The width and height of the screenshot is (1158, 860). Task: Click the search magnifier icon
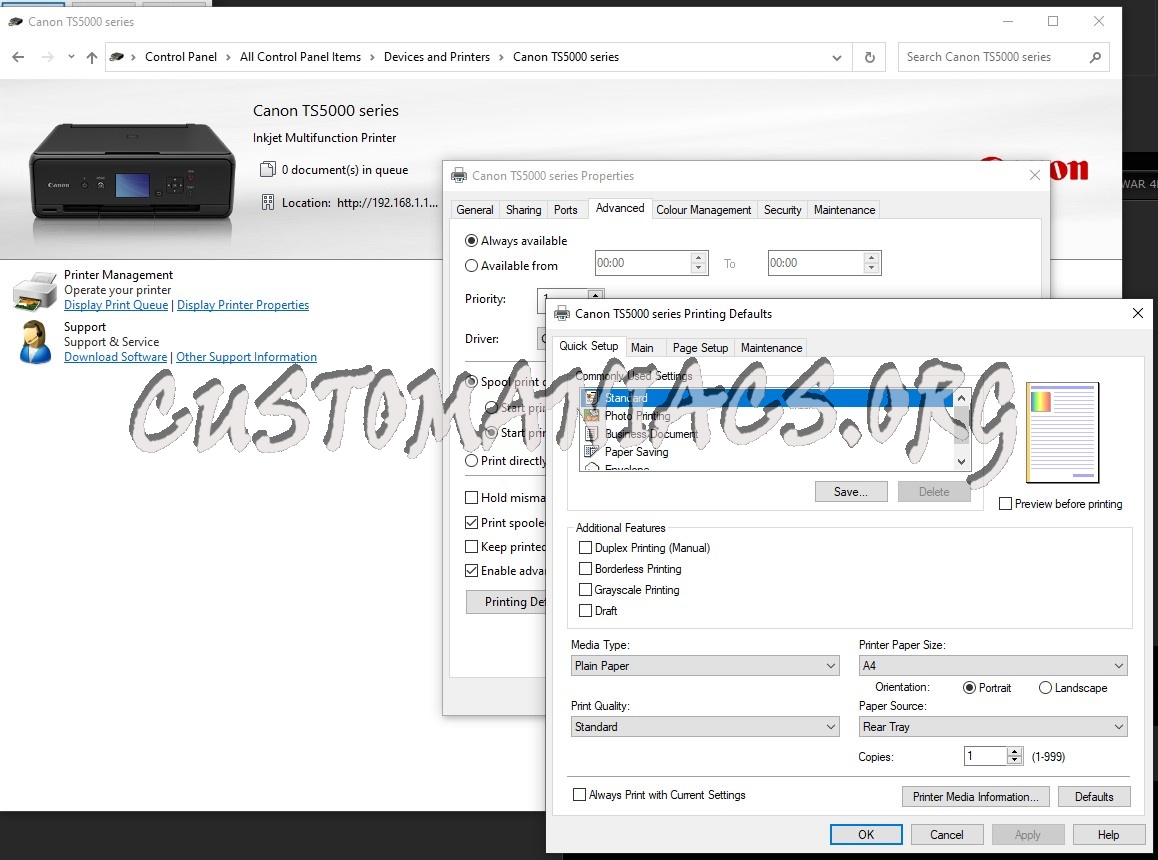point(1094,57)
